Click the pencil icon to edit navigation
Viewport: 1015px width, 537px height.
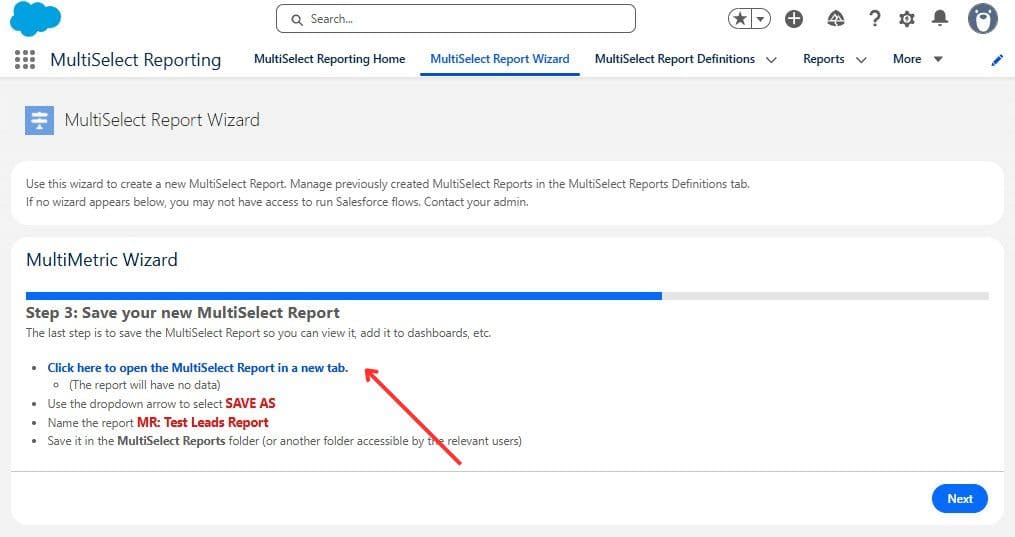[x=997, y=60]
